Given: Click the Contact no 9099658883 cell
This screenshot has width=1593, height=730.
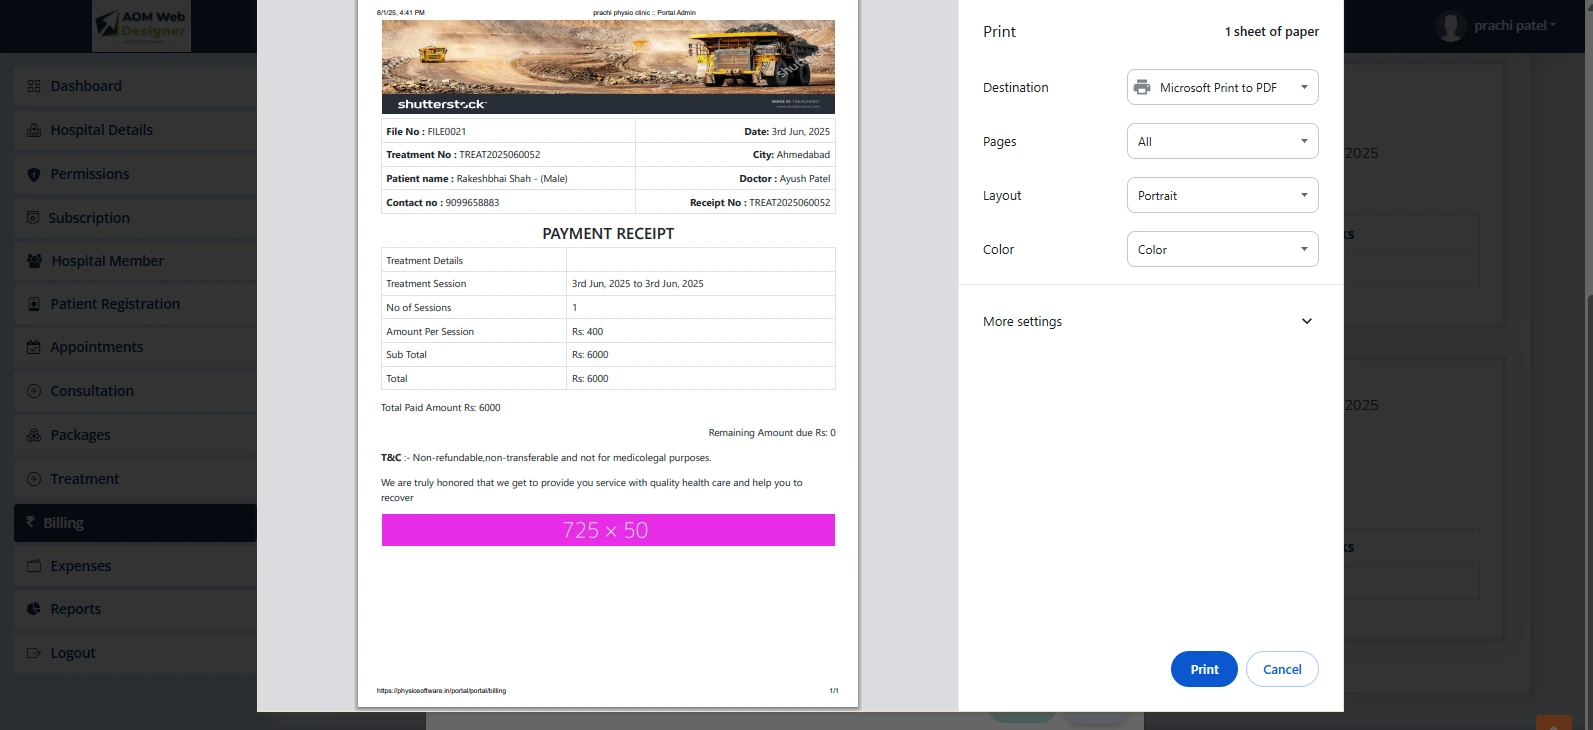Looking at the screenshot, I should 508,203.
